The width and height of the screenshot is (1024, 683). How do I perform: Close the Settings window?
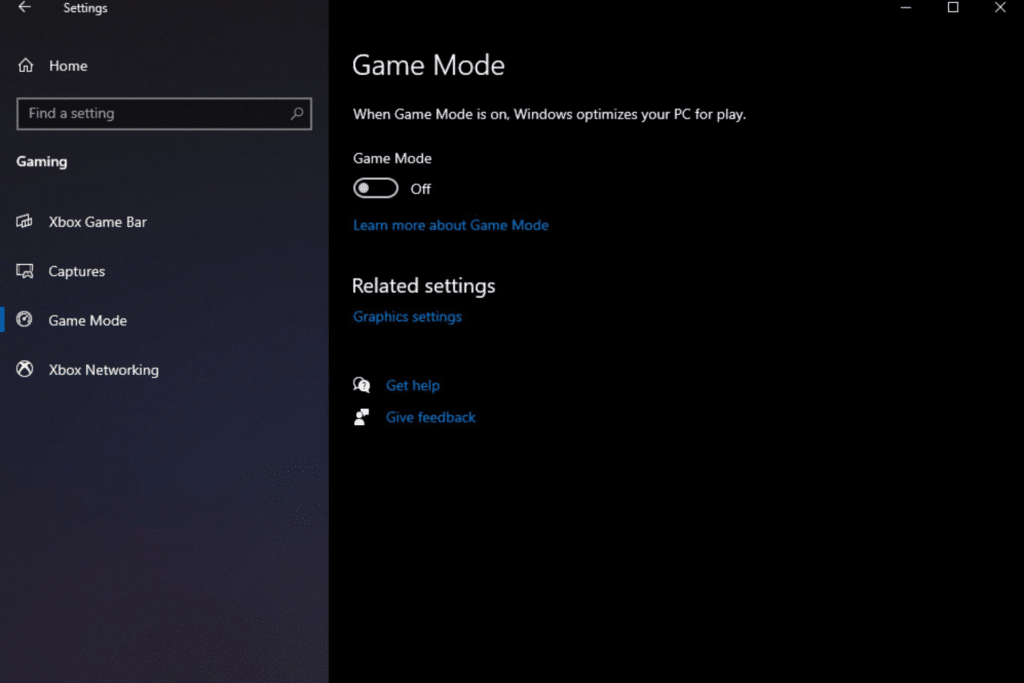pyautogui.click(x=1000, y=8)
